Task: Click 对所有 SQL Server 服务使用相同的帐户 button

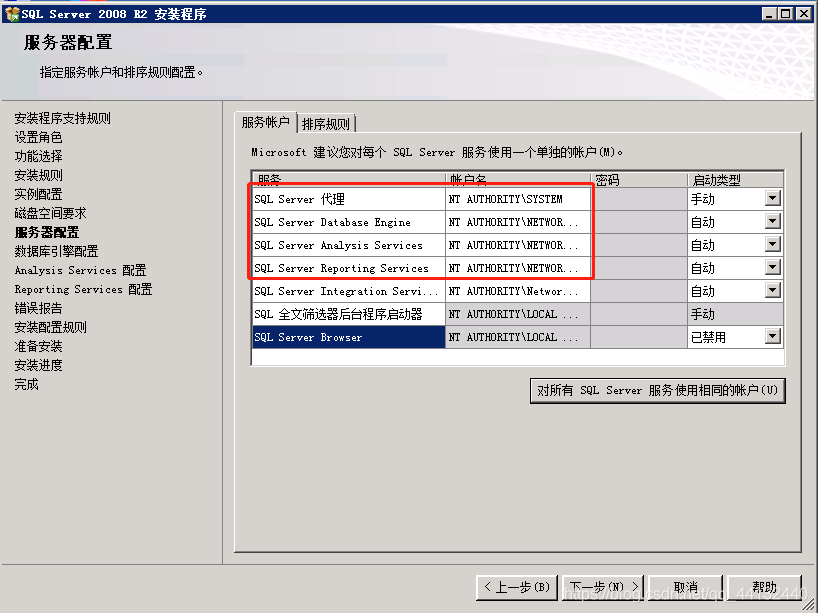Action: (x=657, y=390)
